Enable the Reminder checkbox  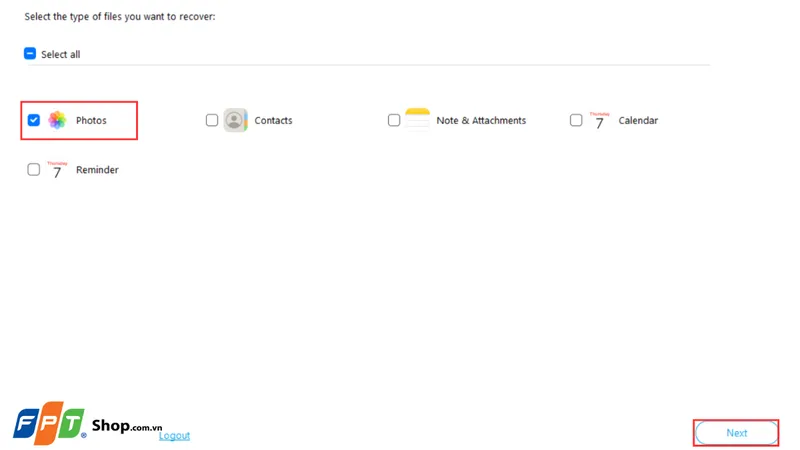click(34, 170)
